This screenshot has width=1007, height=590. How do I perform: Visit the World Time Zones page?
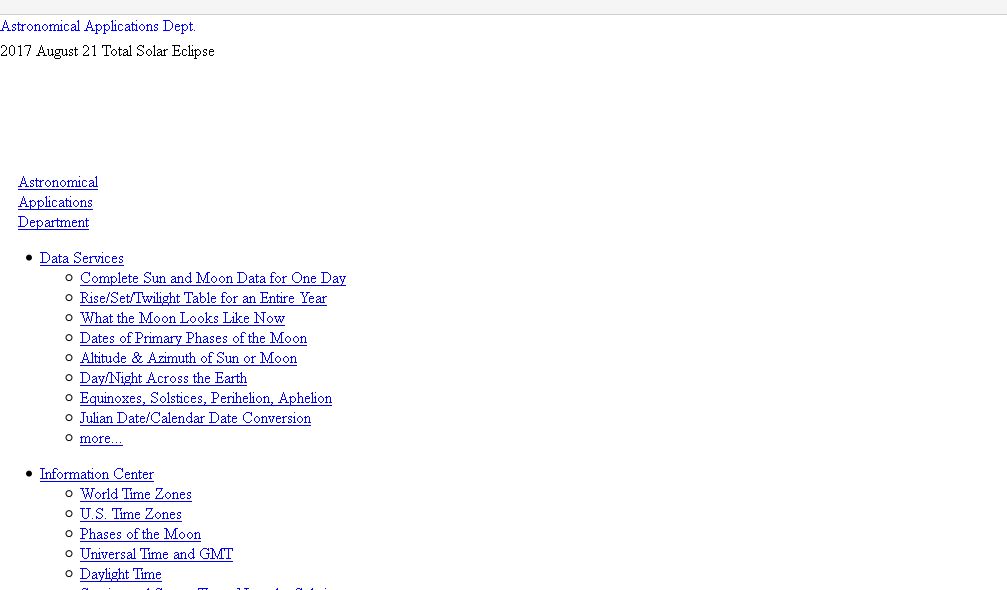[x=136, y=494]
